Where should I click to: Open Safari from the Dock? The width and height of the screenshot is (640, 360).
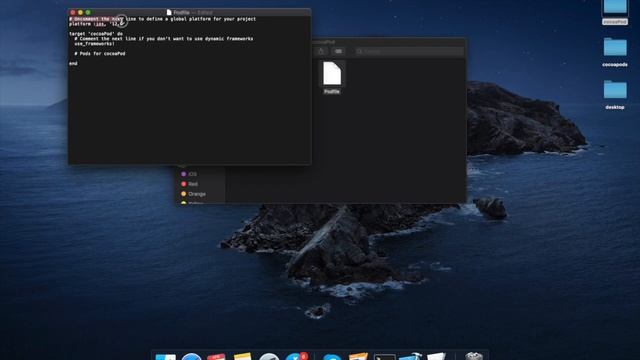191,357
